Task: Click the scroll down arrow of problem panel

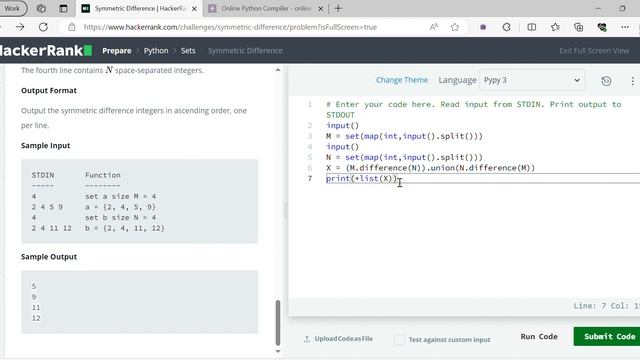Action: (x=278, y=351)
